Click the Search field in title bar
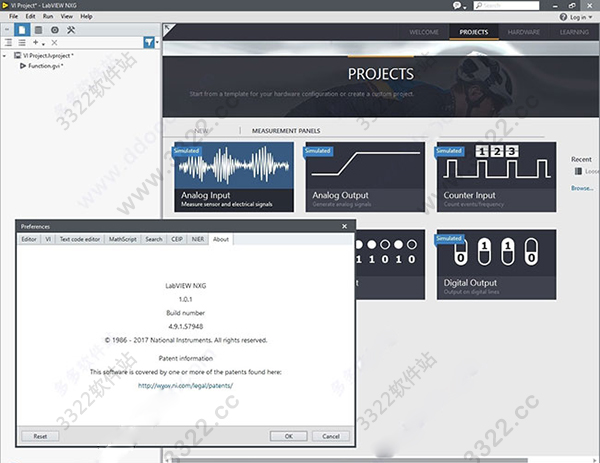 point(506,5)
